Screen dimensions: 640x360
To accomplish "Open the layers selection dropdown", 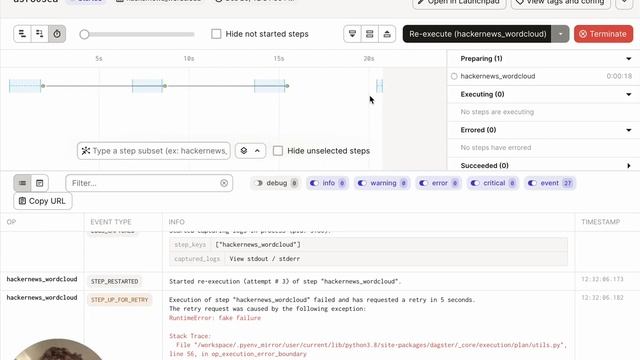I will pyautogui.click(x=250, y=151).
